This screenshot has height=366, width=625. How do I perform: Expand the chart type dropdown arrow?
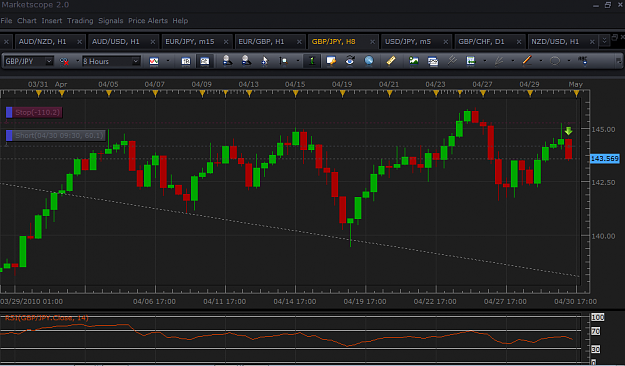(x=168, y=61)
